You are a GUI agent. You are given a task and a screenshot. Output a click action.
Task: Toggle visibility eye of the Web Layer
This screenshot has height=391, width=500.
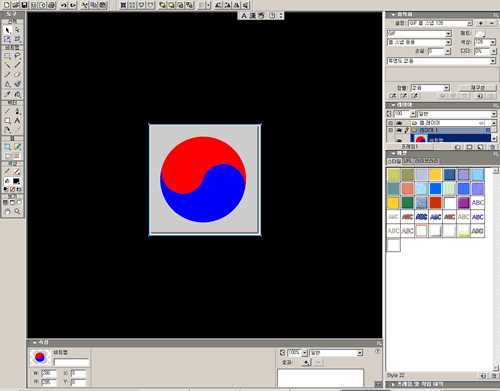coord(398,123)
